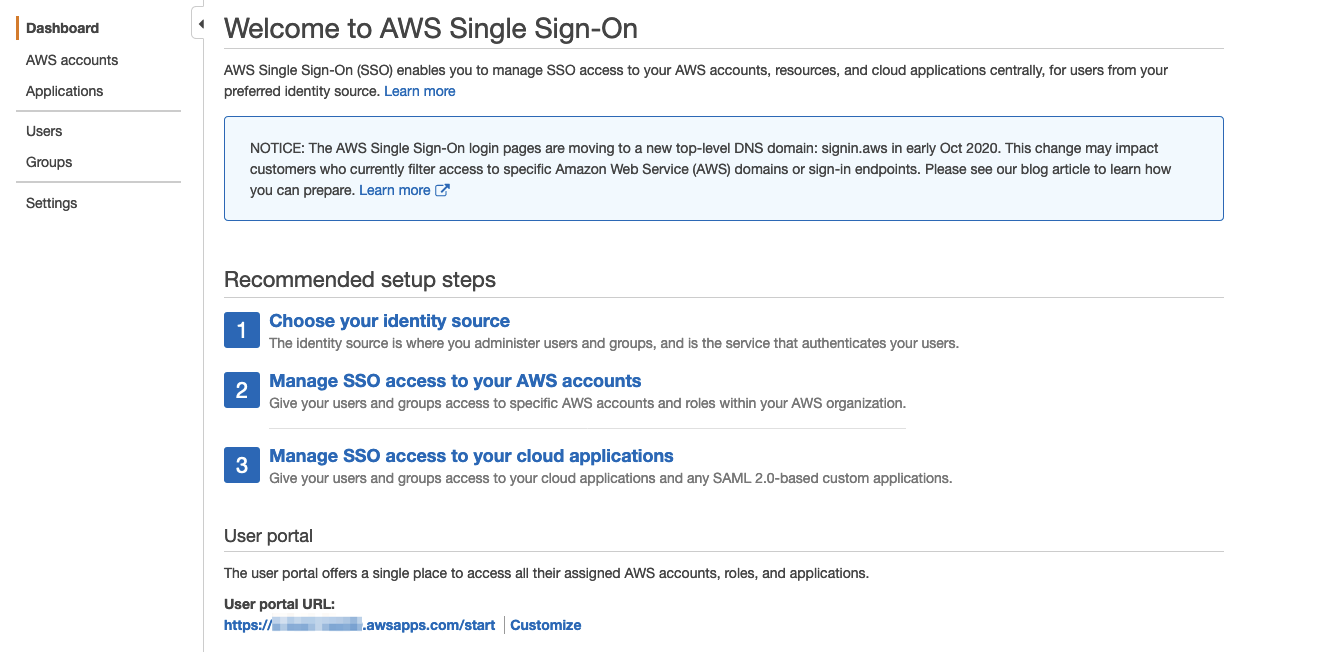Open Choose your identity source
The height and width of the screenshot is (652, 1323).
(389, 320)
